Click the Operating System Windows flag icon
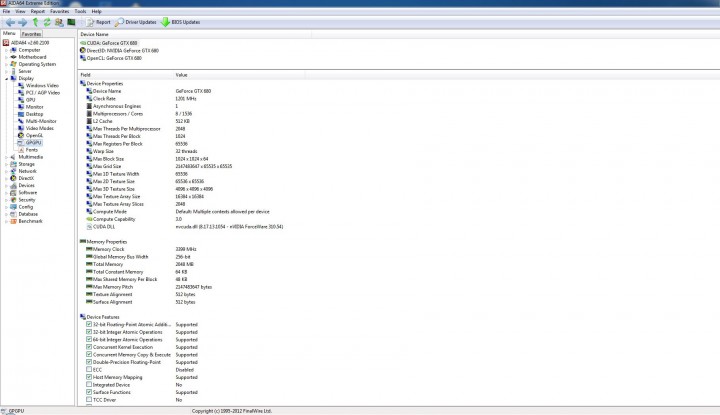This screenshot has width=720, height=415. [13, 64]
